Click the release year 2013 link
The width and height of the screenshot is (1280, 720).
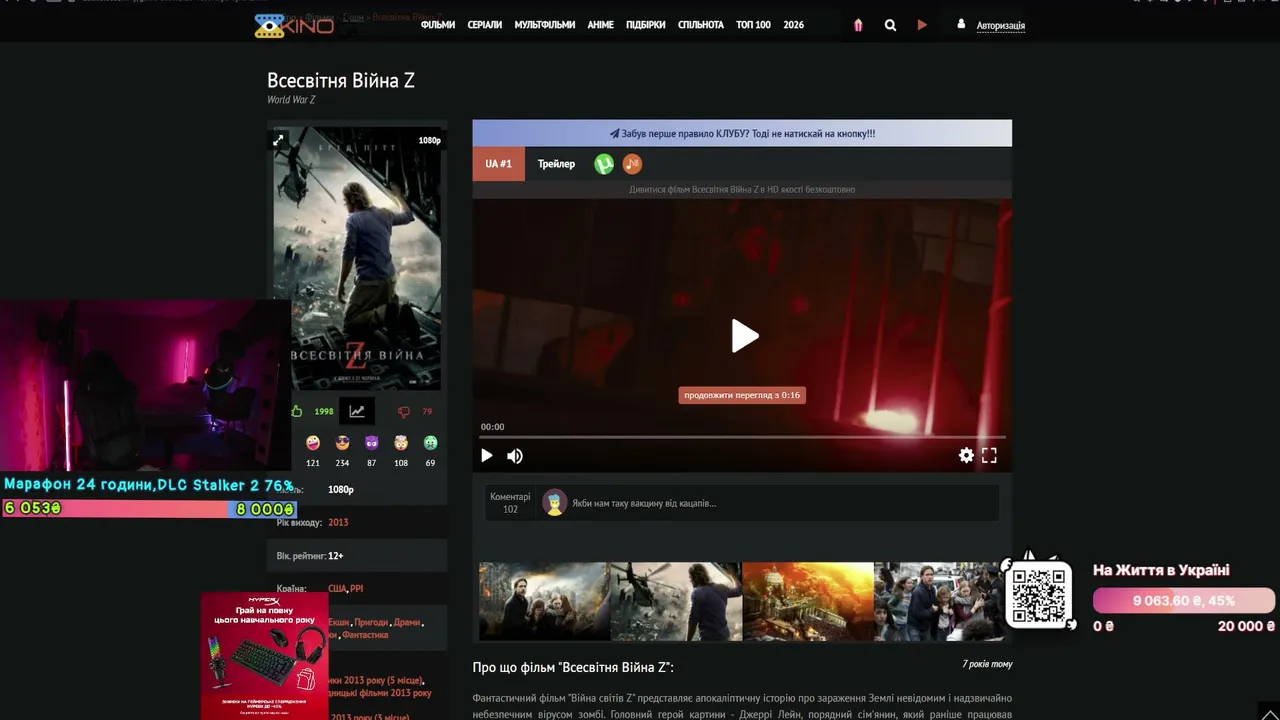tap(338, 522)
